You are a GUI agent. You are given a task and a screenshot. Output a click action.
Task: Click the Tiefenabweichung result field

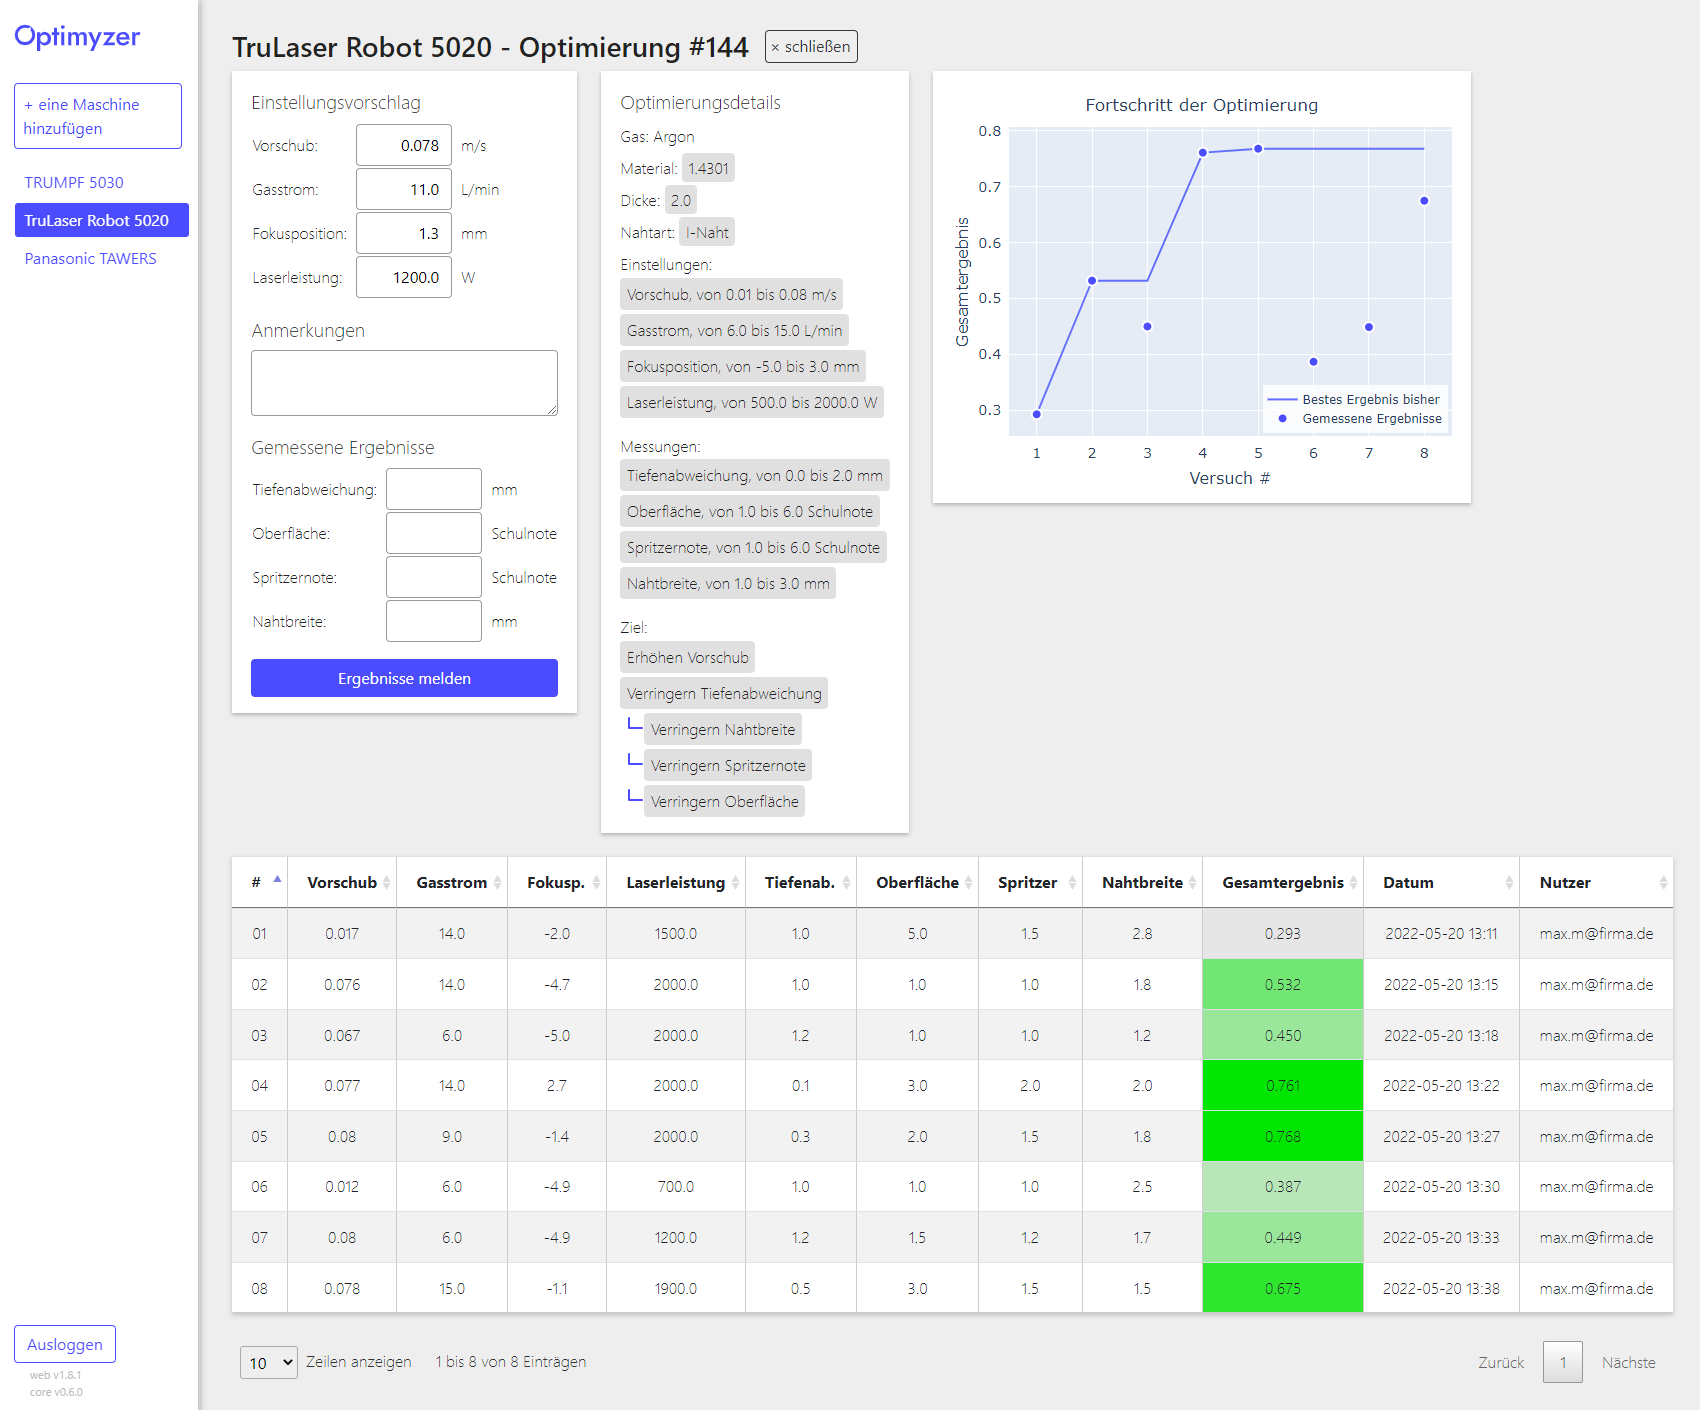pos(434,489)
